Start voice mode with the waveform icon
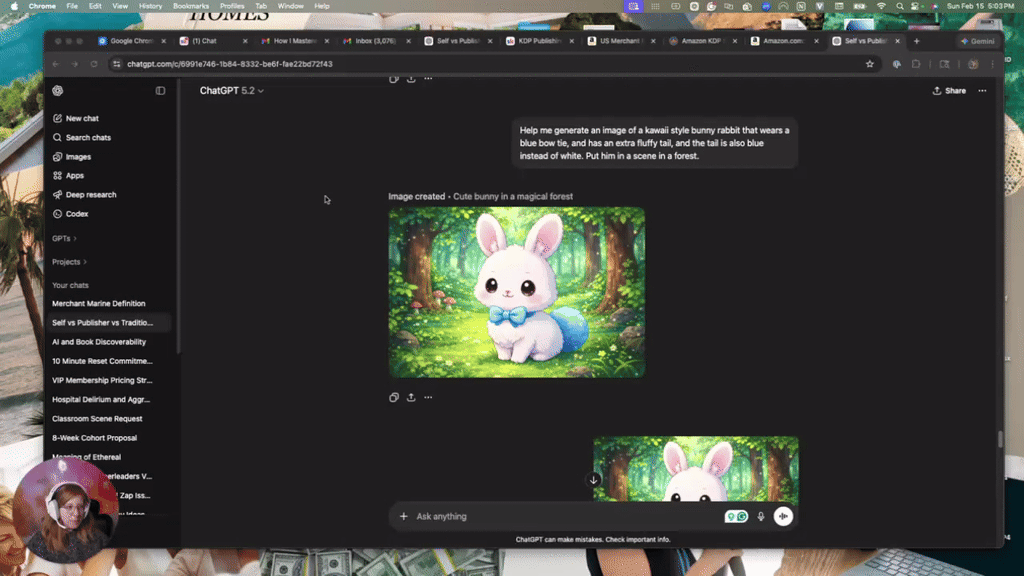1024x576 pixels. [783, 516]
